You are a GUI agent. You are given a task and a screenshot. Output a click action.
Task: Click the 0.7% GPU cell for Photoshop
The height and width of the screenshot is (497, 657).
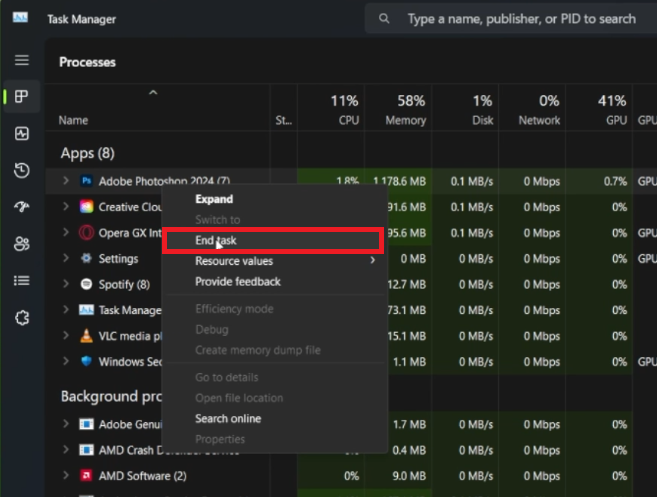pyautogui.click(x=599, y=181)
